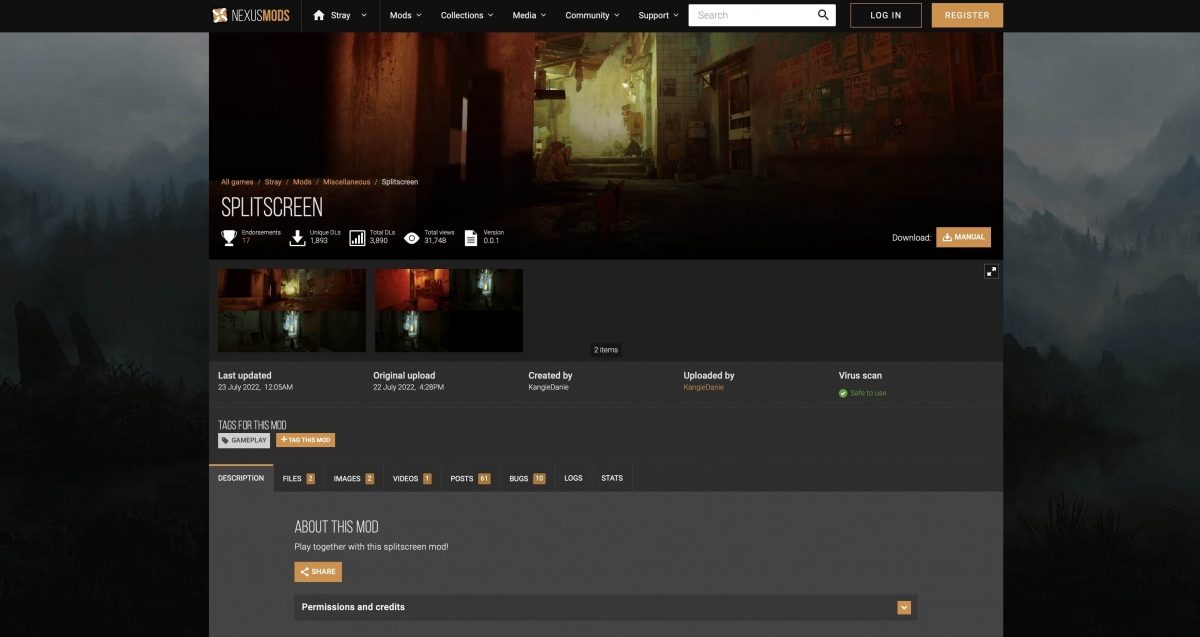
Task: Open the first mod screenshot thumbnail
Action: [x=292, y=310]
